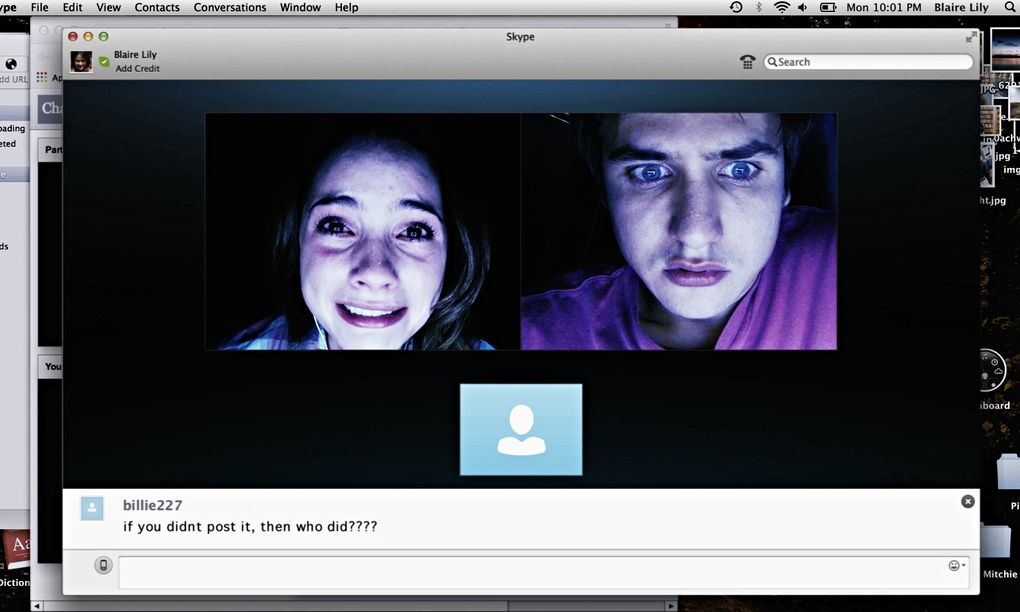
Task: Click the Bluetooth menu bar icon
Action: (x=758, y=7)
